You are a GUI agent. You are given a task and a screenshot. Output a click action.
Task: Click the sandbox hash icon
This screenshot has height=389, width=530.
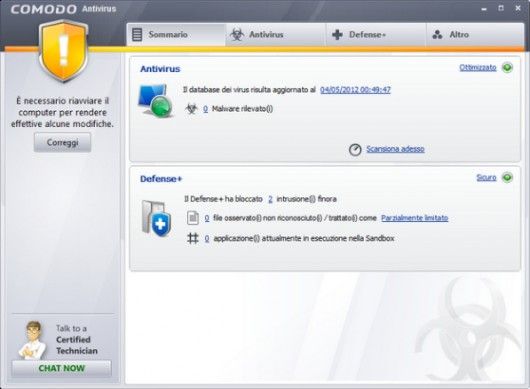(x=193, y=238)
